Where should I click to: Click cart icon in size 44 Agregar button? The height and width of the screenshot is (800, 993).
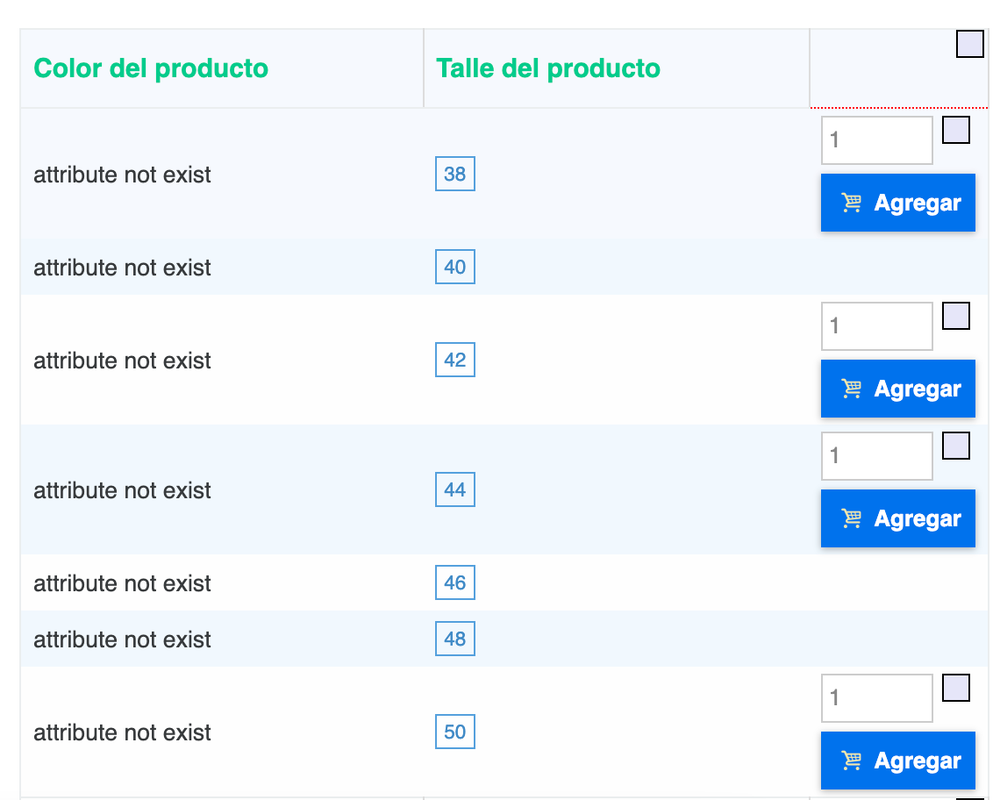851,519
